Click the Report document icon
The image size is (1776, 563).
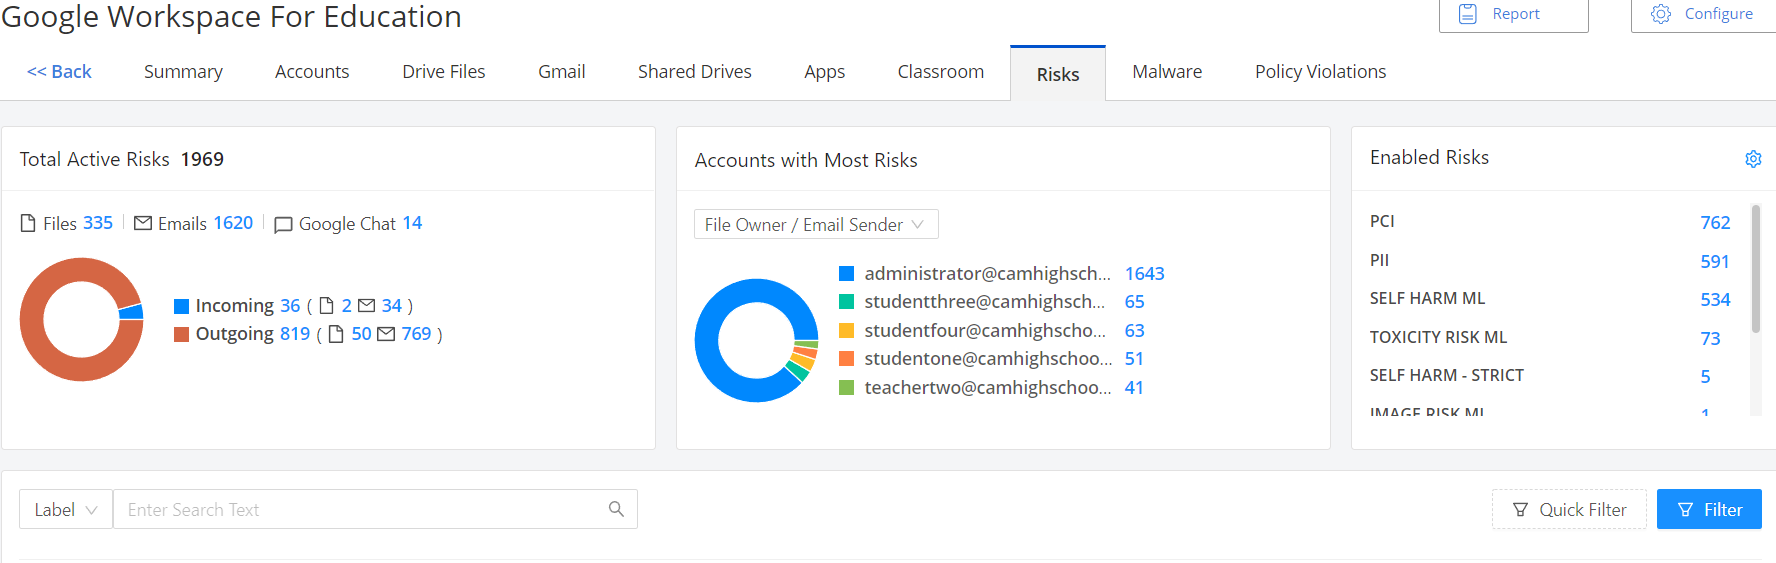tap(1467, 14)
